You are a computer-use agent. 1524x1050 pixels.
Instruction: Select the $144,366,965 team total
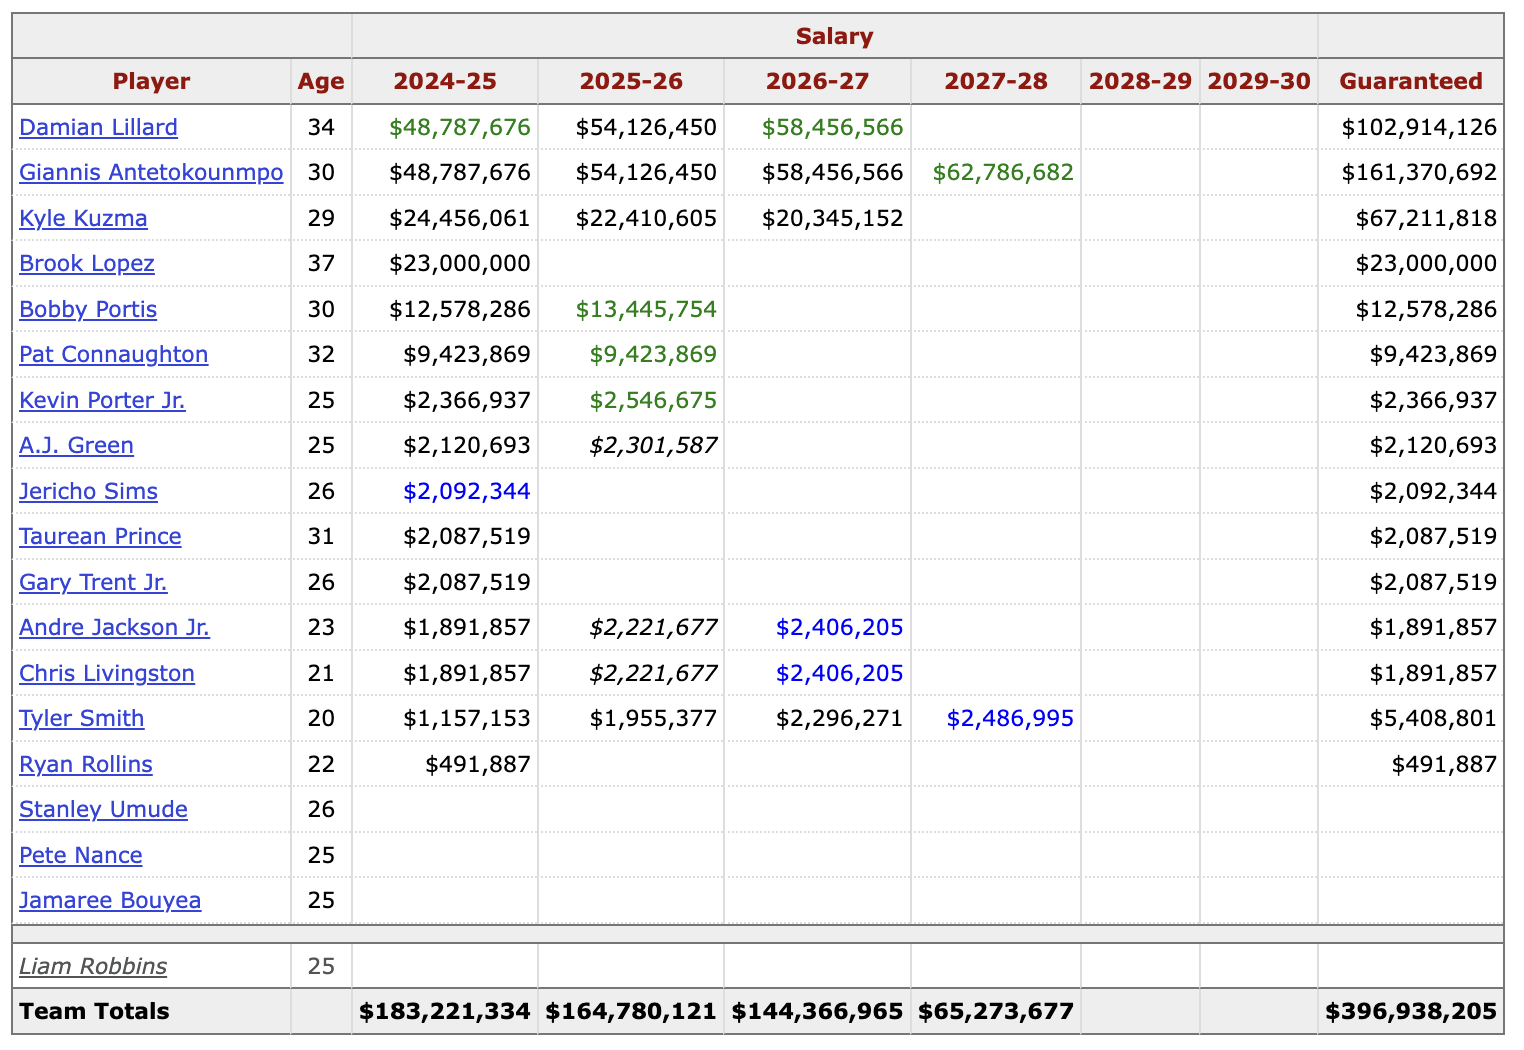pos(817,1011)
